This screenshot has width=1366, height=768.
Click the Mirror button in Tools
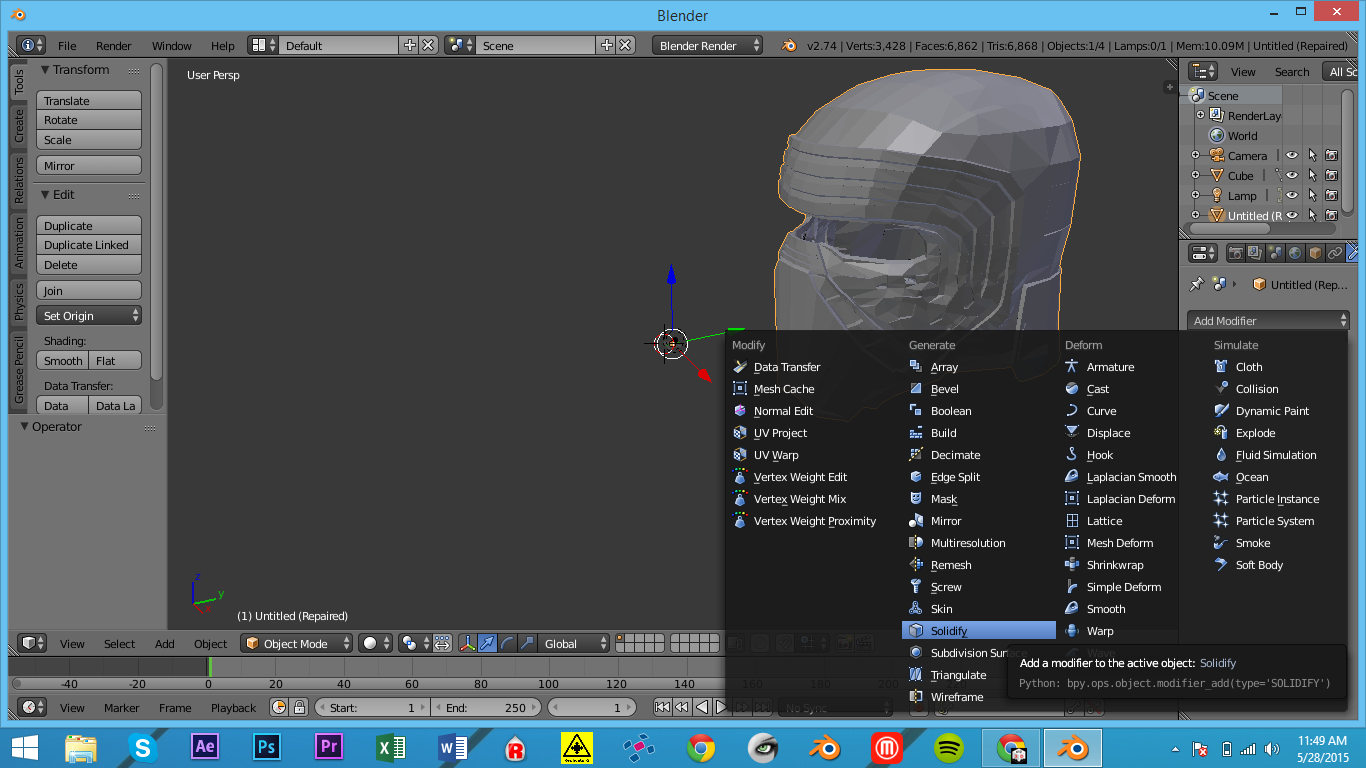coord(89,166)
